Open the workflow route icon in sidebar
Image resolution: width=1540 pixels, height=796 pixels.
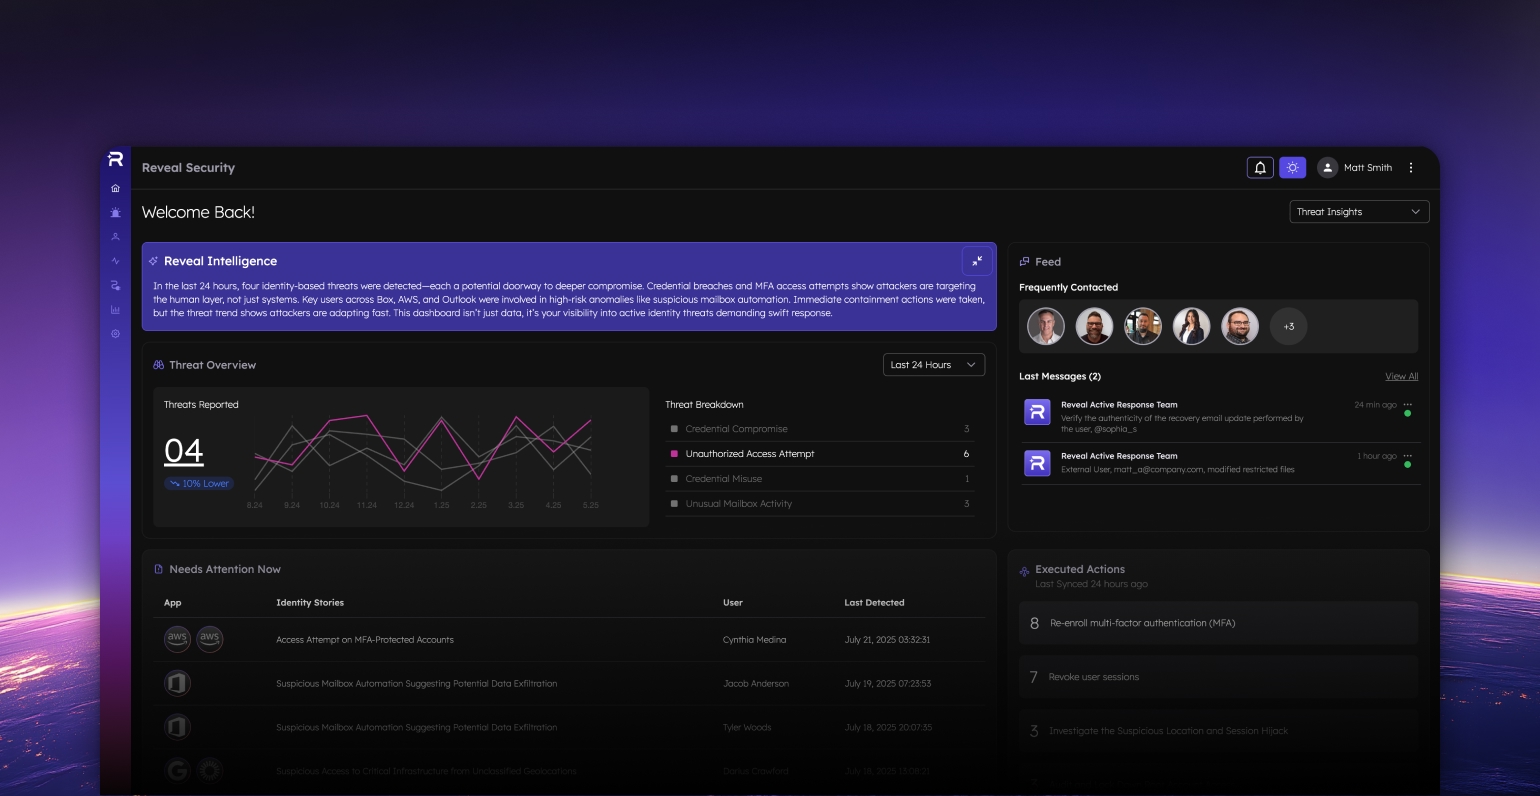[115, 285]
